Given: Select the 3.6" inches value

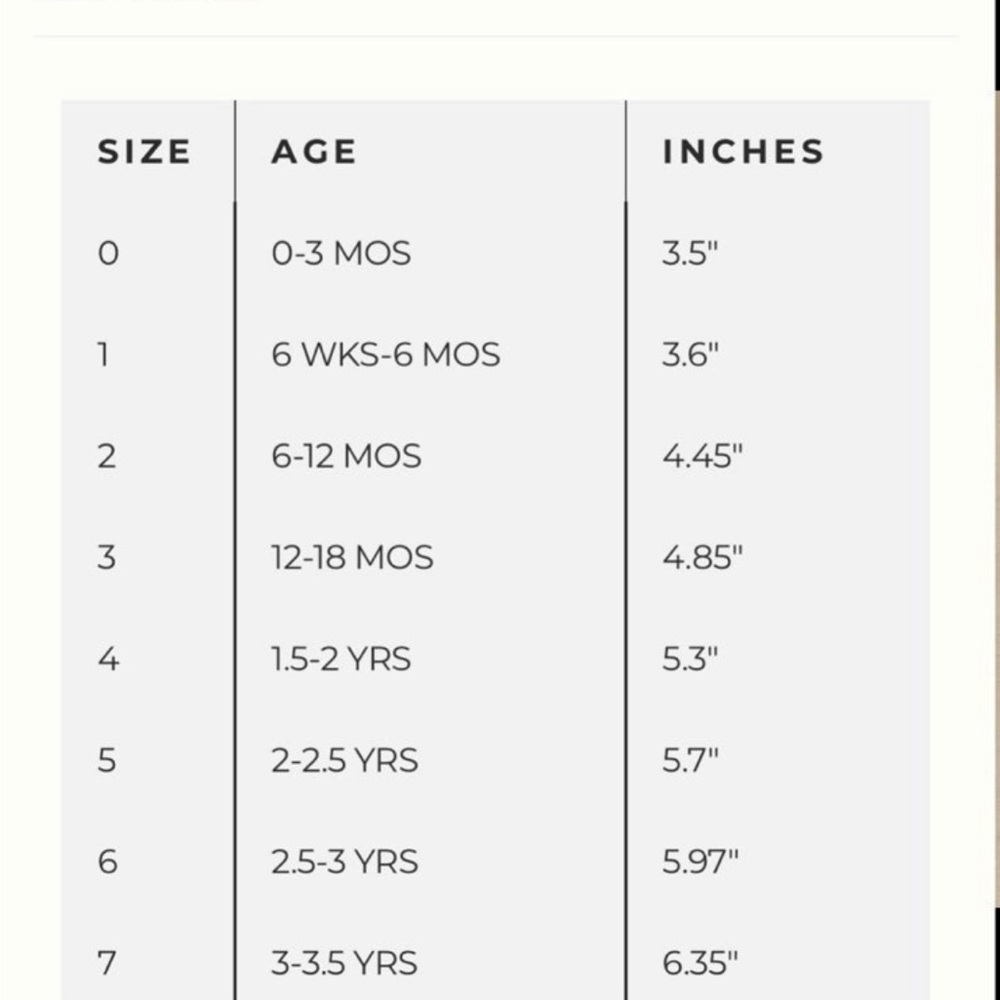Looking at the screenshot, I should pyautogui.click(x=690, y=355).
